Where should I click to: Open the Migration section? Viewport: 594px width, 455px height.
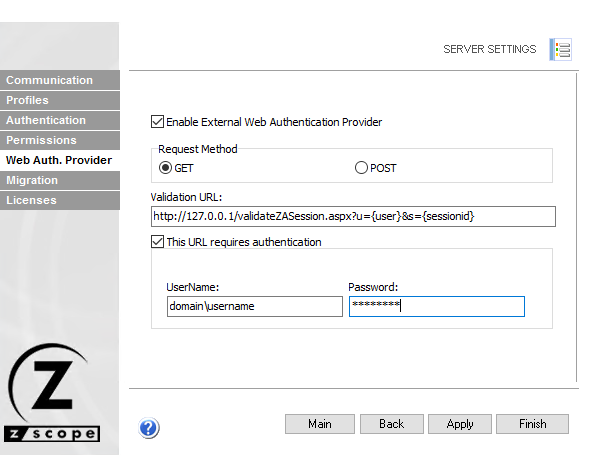[x=60, y=180]
